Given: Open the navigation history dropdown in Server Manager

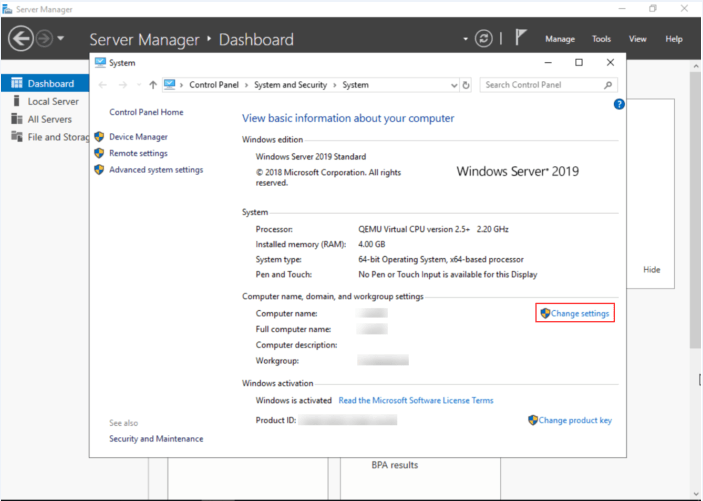Looking at the screenshot, I should pyautogui.click(x=61, y=38).
